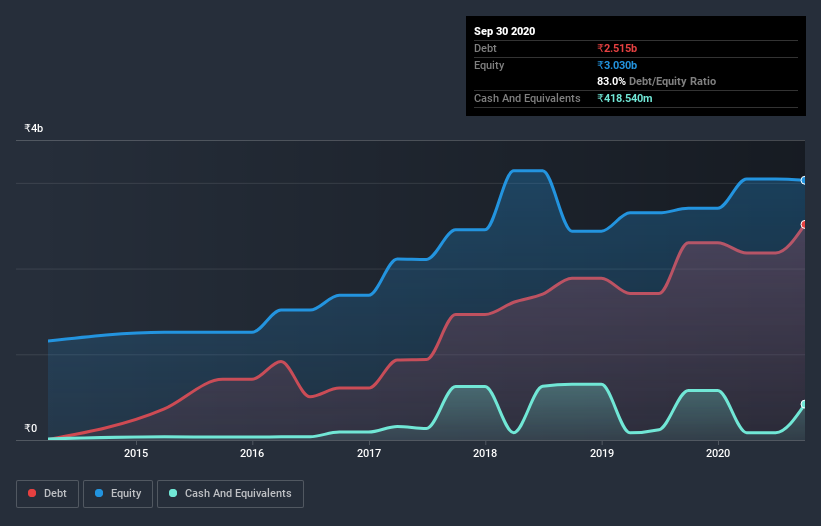Image resolution: width=821 pixels, height=526 pixels.
Task: Click the 2019 x-axis label
Action: coord(602,453)
